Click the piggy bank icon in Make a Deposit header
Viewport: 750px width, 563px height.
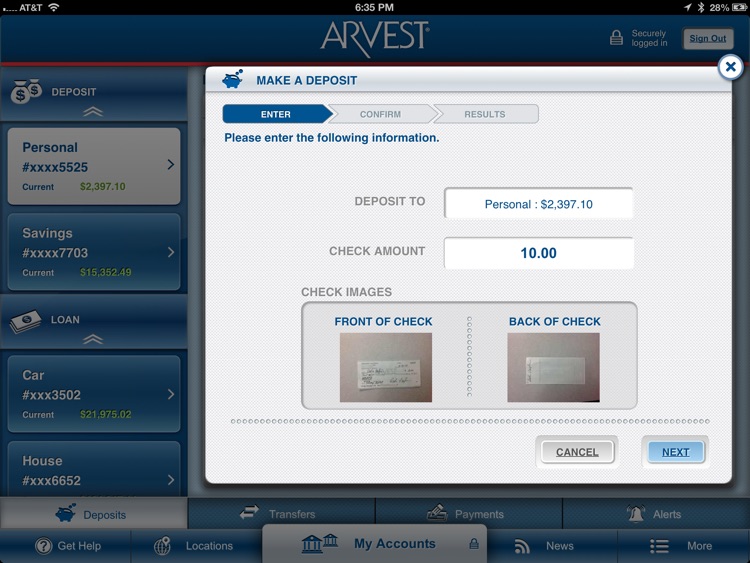pyautogui.click(x=233, y=79)
